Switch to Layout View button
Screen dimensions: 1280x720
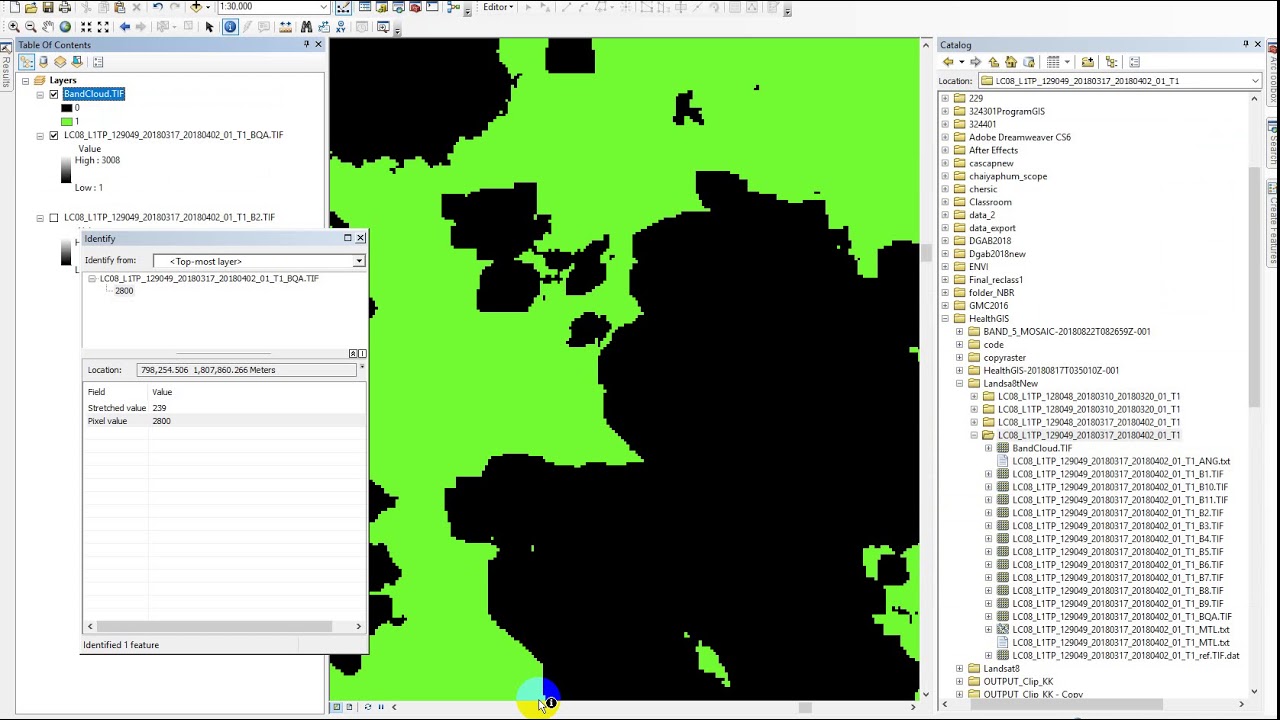[349, 707]
